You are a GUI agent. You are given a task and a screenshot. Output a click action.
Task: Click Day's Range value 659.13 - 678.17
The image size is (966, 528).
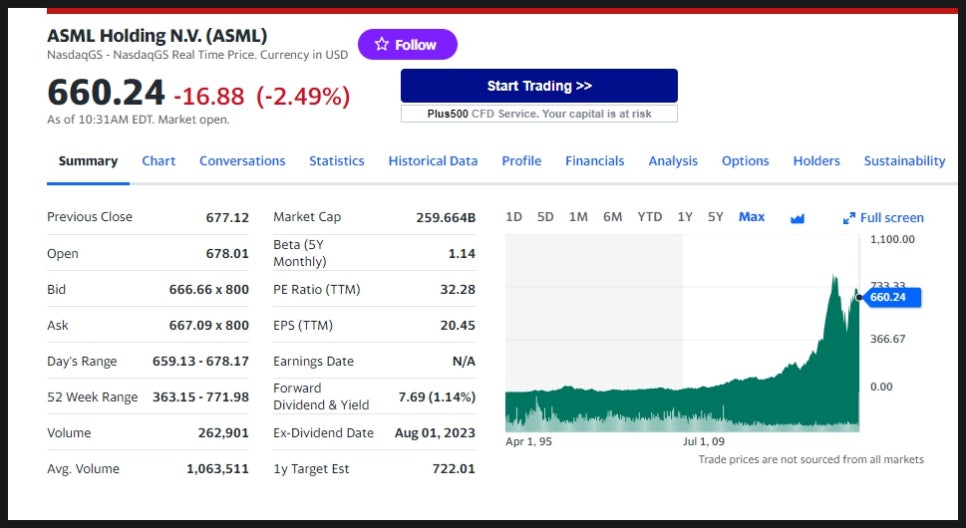(x=201, y=361)
